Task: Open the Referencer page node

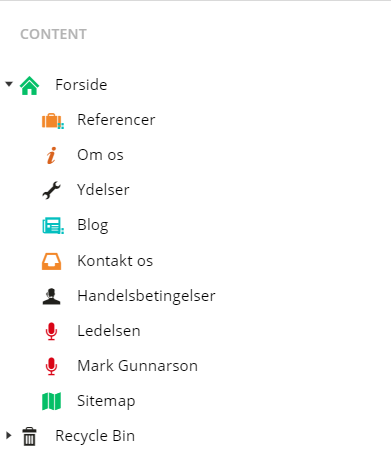Action: tap(116, 120)
